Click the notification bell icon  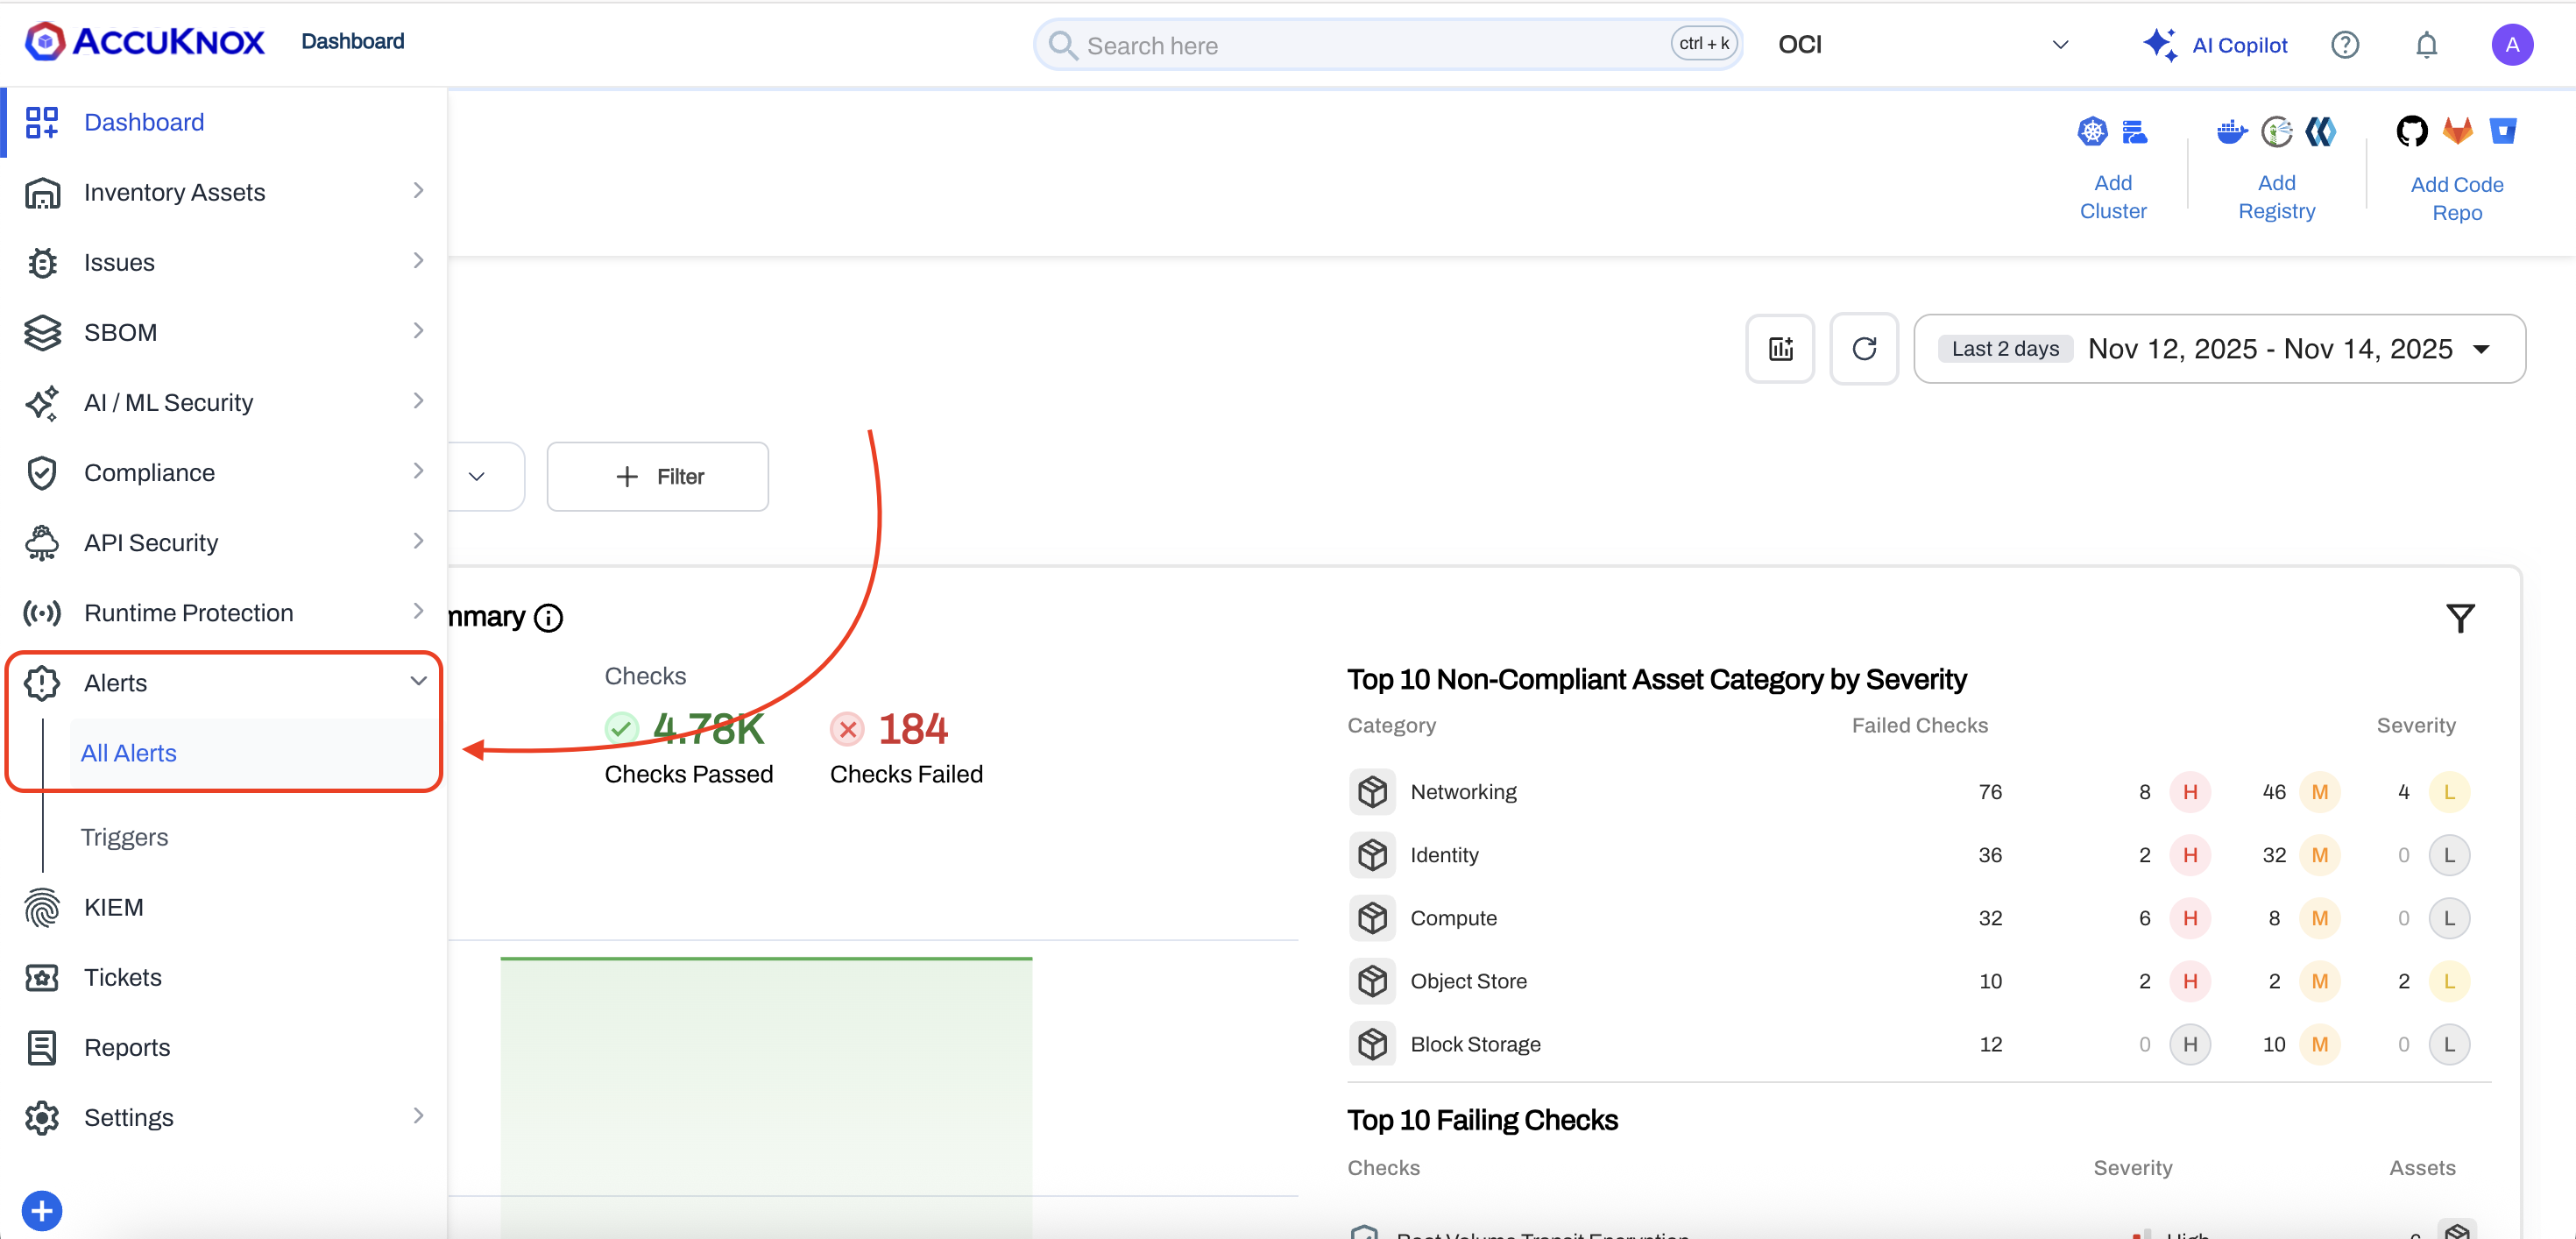pyautogui.click(x=2426, y=45)
